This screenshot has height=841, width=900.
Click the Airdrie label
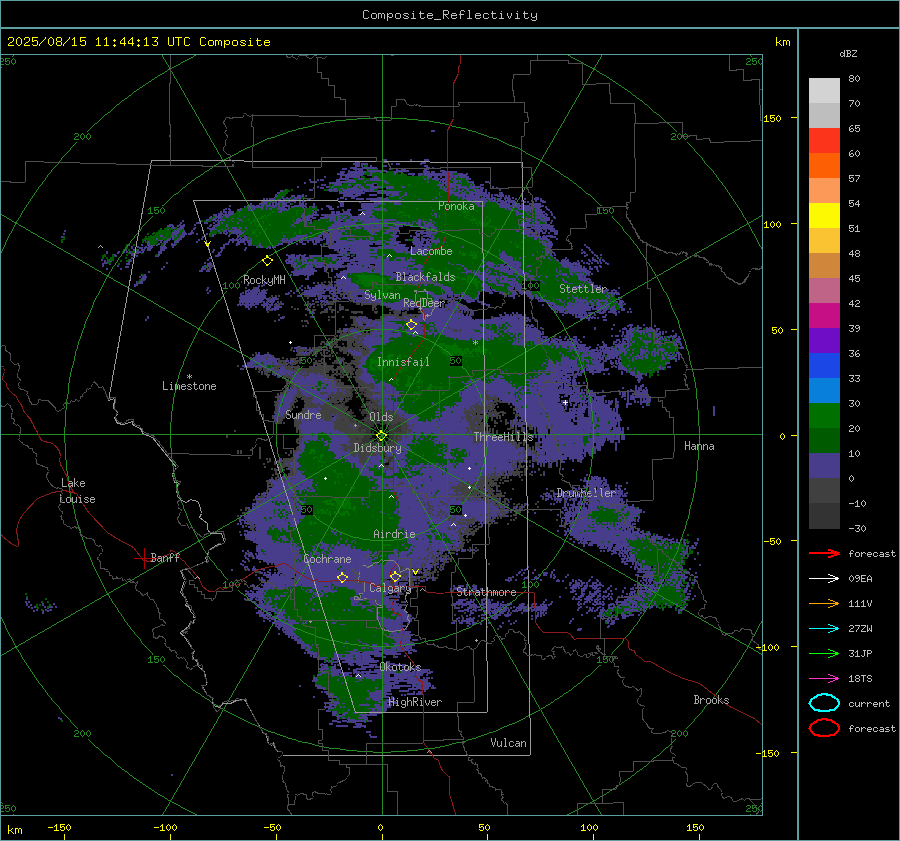(x=394, y=534)
